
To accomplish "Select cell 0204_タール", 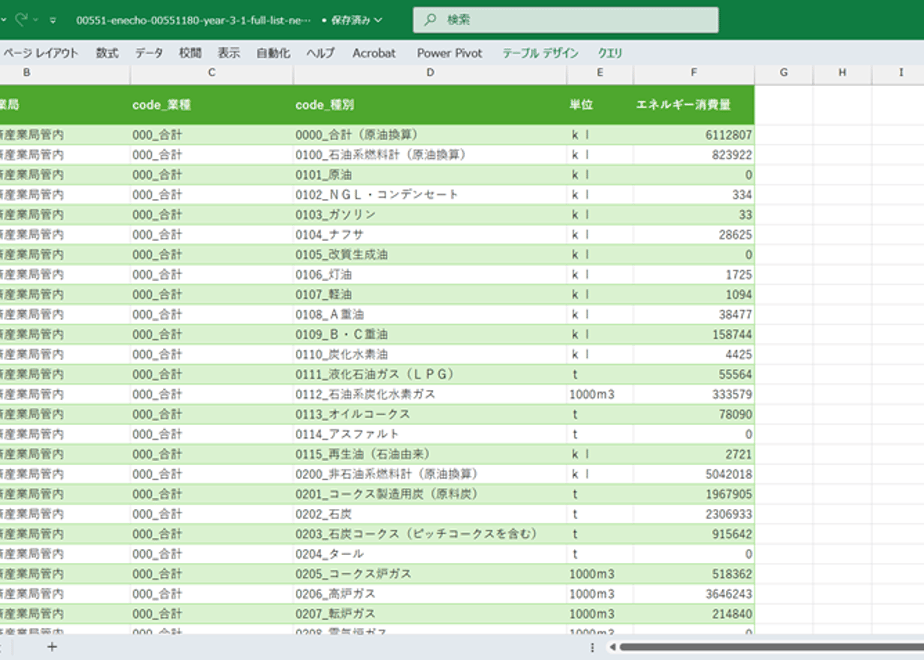I will [430, 554].
